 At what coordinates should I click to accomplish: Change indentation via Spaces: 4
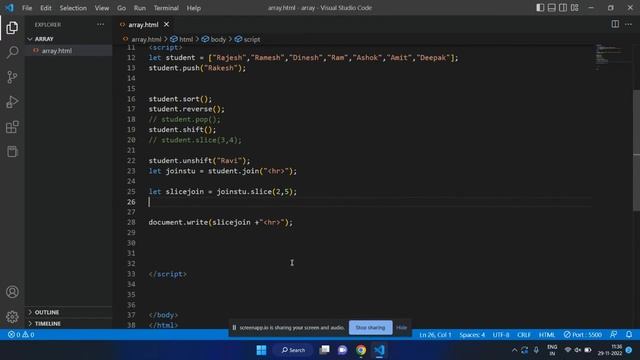pyautogui.click(x=472, y=335)
